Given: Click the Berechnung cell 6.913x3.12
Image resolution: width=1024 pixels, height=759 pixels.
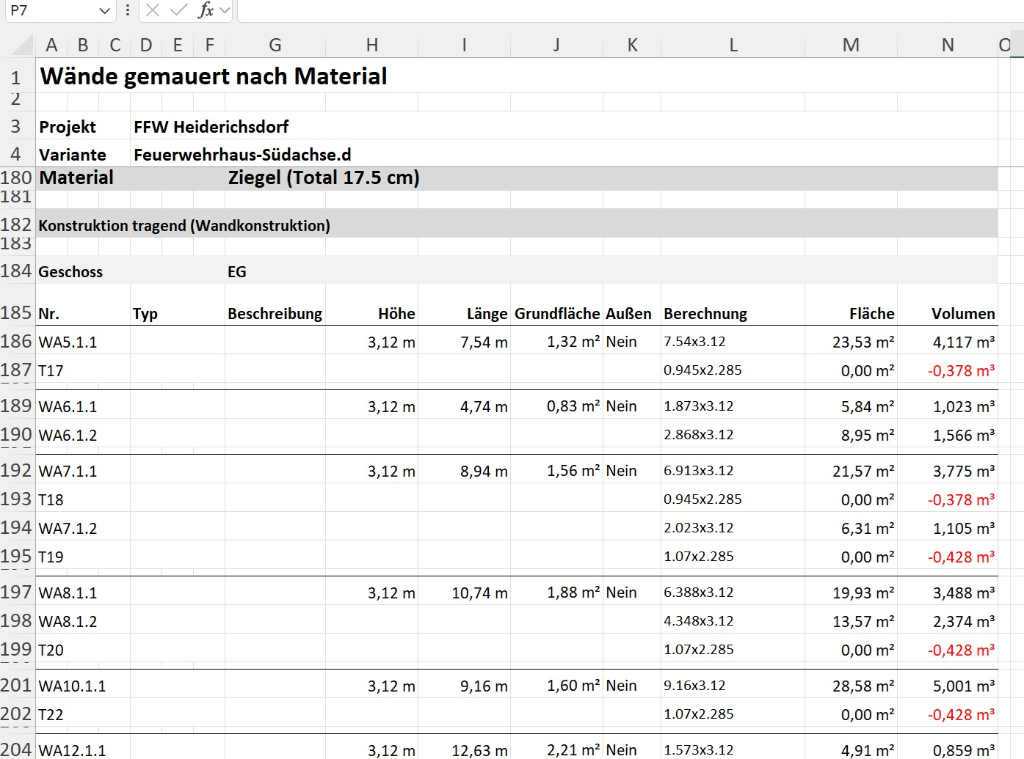Looking at the screenshot, I should (698, 471).
